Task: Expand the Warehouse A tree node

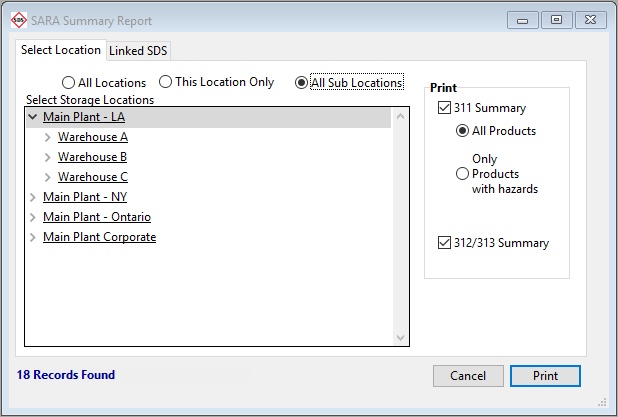Action: tap(48, 137)
